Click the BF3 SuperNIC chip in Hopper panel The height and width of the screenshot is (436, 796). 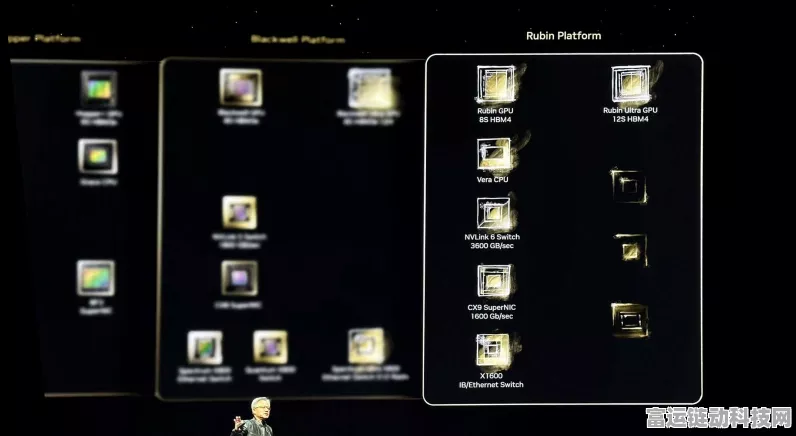click(95, 278)
